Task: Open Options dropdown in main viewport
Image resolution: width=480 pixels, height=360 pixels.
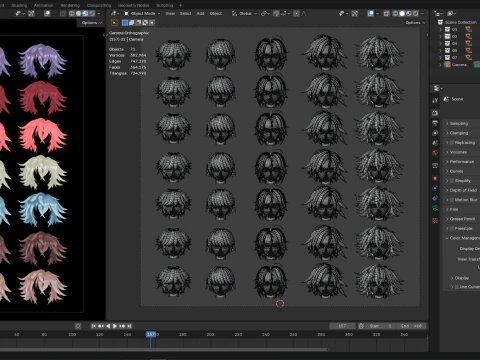Action: tap(415, 23)
